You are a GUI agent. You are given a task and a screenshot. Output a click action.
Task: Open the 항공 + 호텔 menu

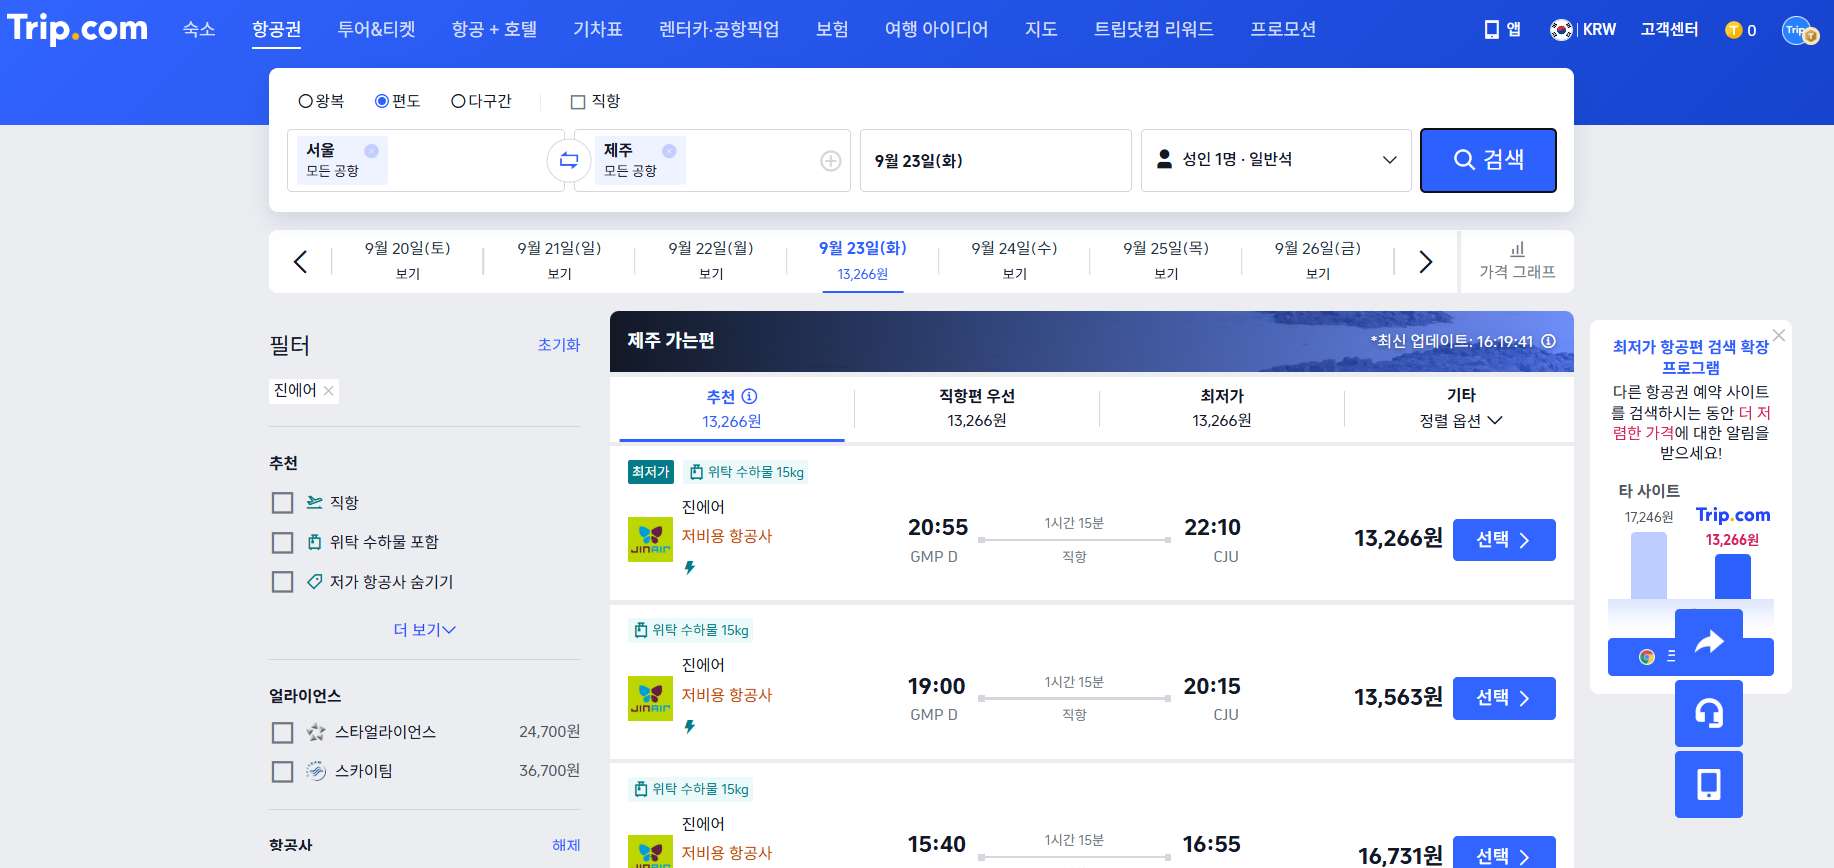tap(494, 30)
